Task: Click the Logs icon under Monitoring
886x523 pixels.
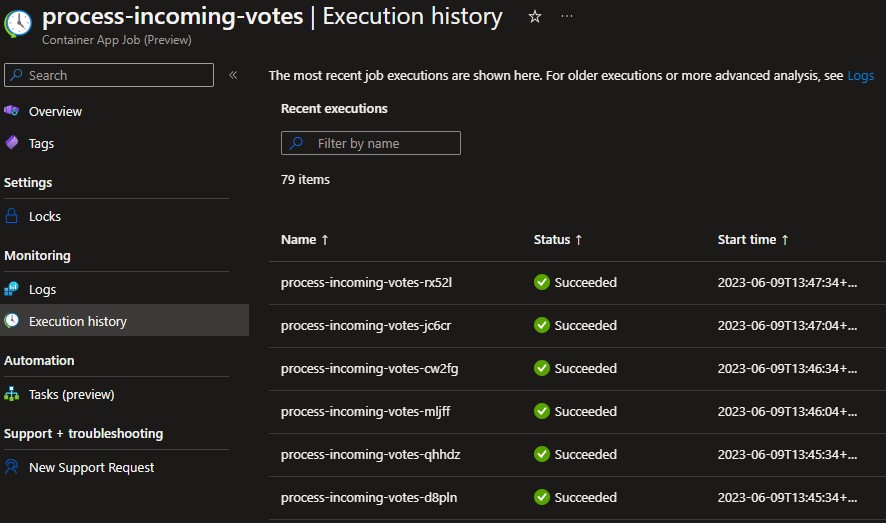Action: tap(12, 289)
